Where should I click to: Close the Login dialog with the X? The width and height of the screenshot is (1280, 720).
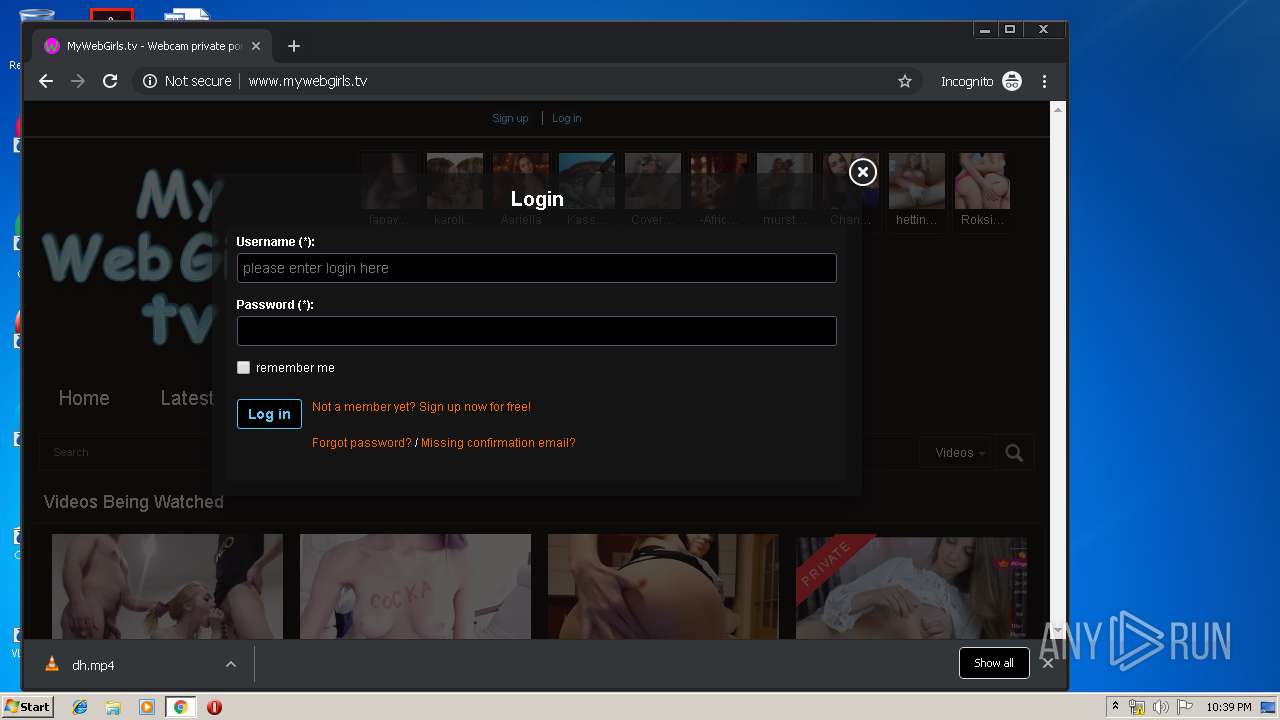862,172
